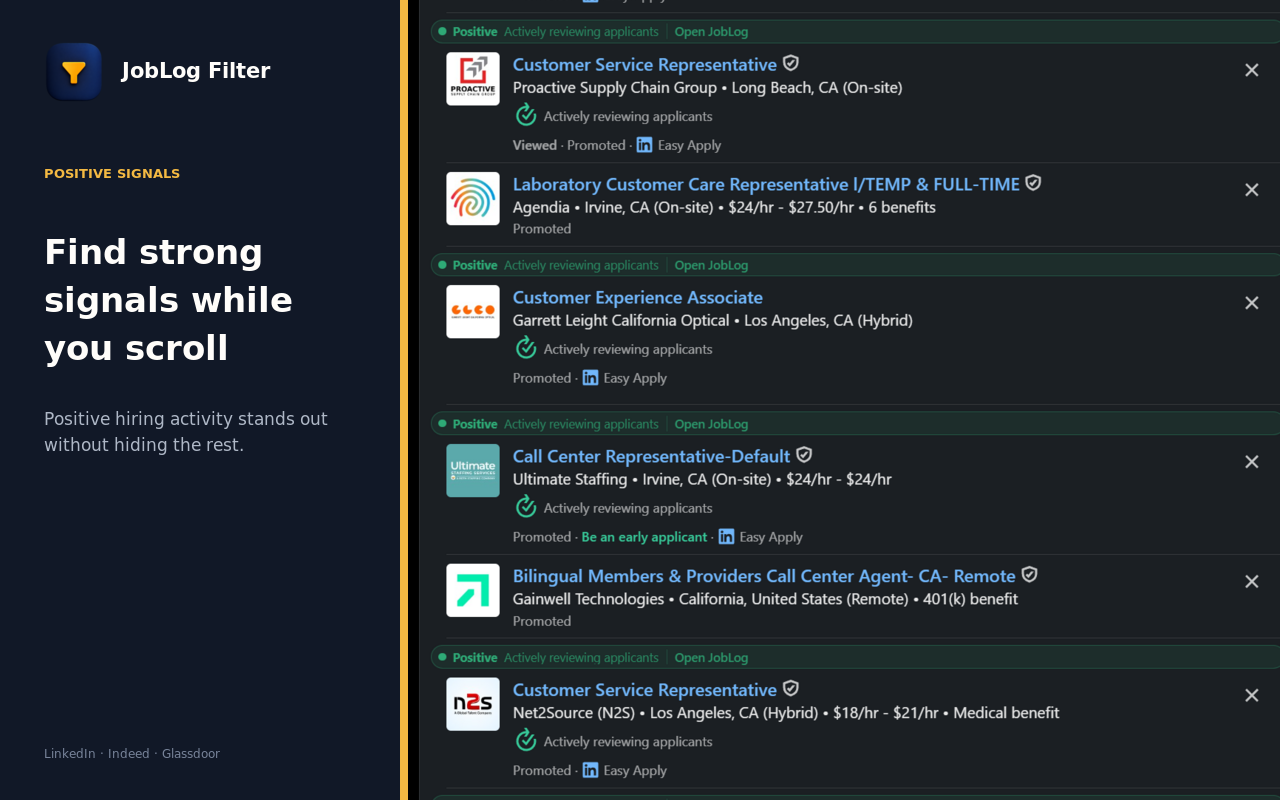This screenshot has height=800, width=1280.
Task: Click the Positive badge above Call Center Representative-Default
Action: [468, 424]
